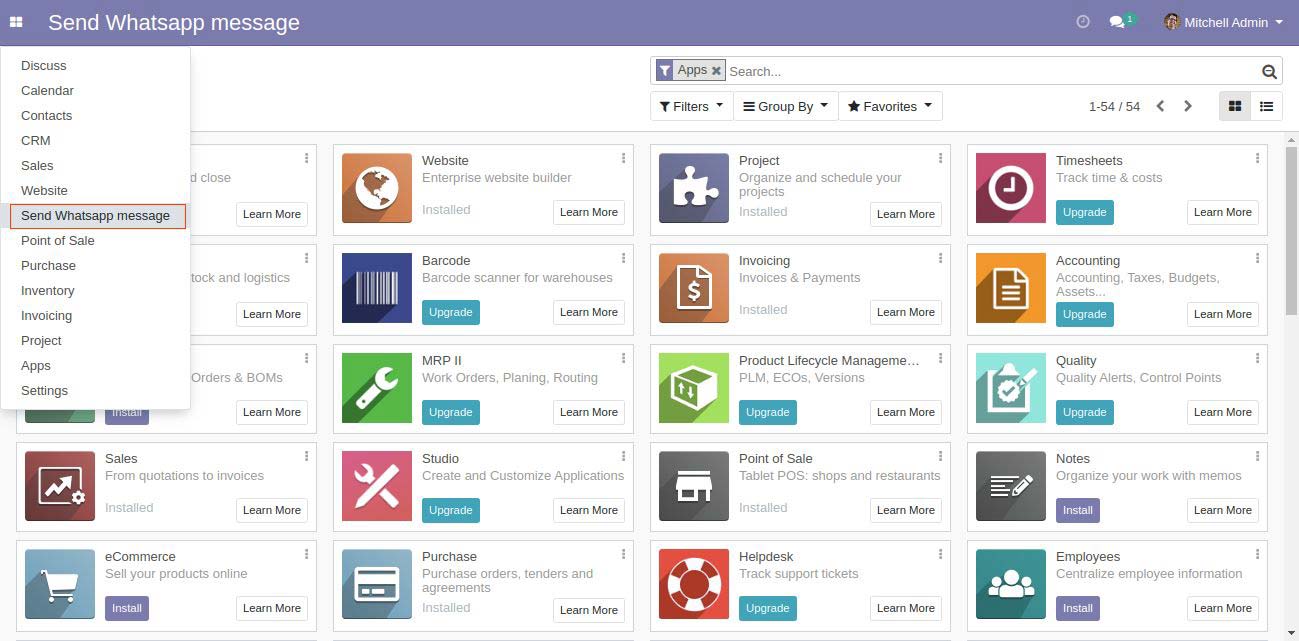The width and height of the screenshot is (1299, 641).
Task: Click Learn More on Helpdesk card
Action: tap(906, 608)
